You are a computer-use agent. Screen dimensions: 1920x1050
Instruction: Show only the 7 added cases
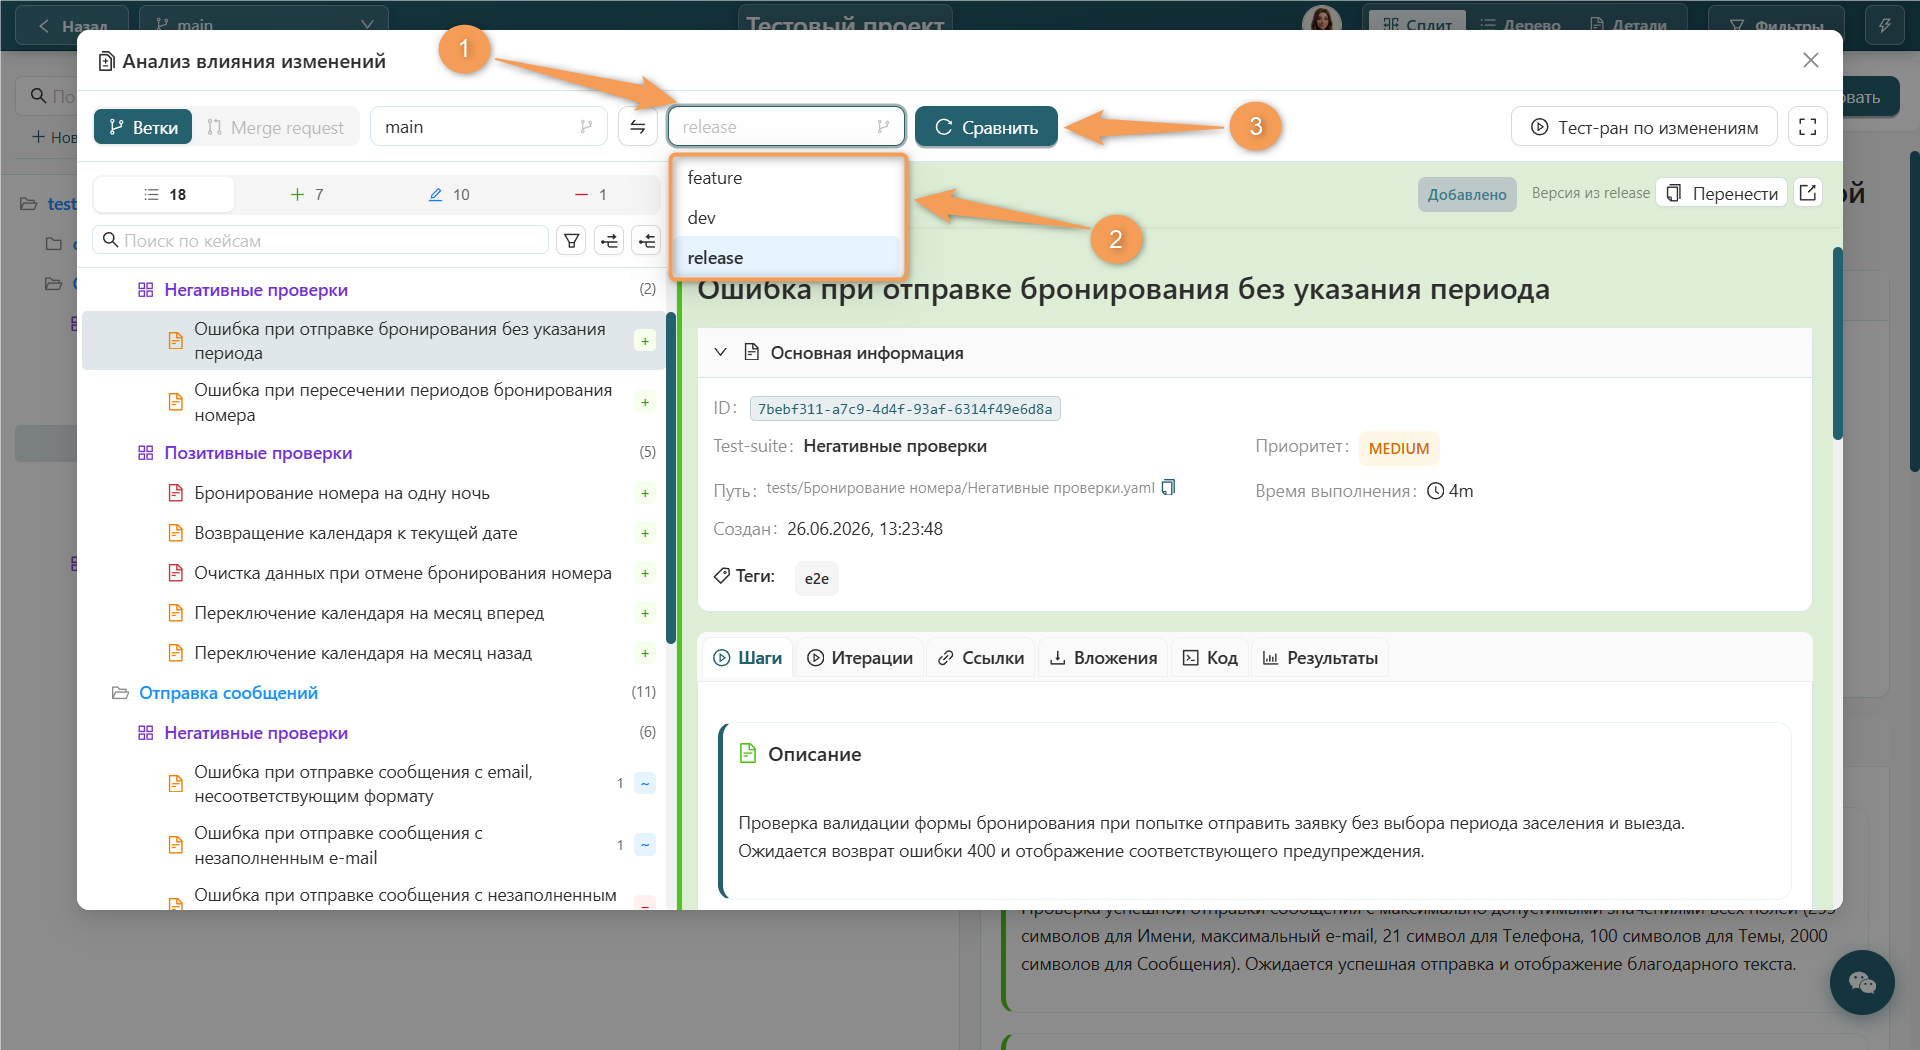click(x=307, y=194)
